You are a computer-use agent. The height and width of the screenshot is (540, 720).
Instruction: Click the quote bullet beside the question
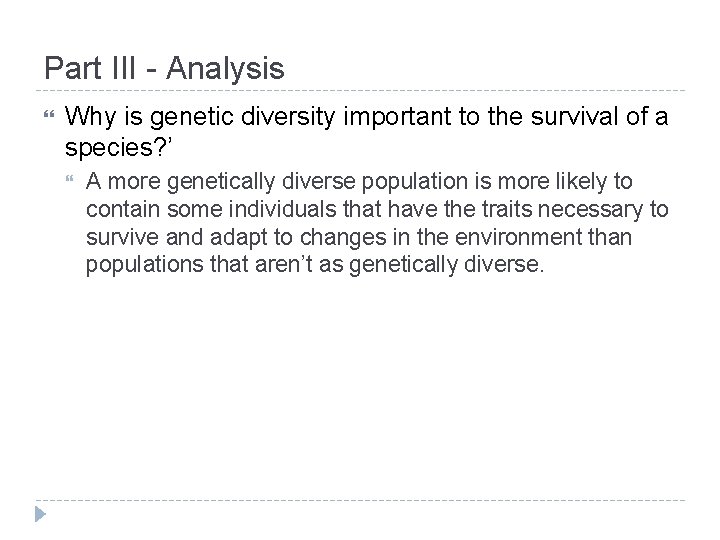point(41,116)
